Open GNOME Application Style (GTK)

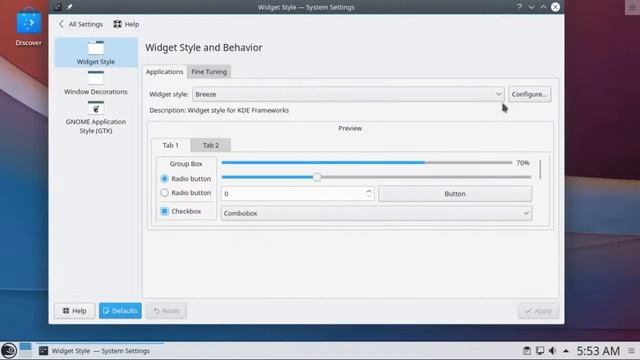[x=96, y=118]
